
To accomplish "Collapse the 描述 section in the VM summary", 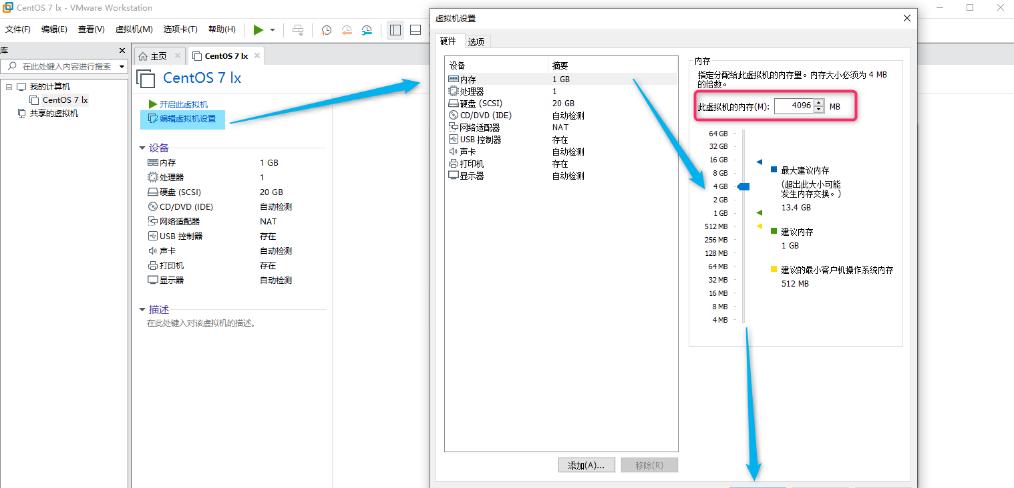I will click(143, 310).
